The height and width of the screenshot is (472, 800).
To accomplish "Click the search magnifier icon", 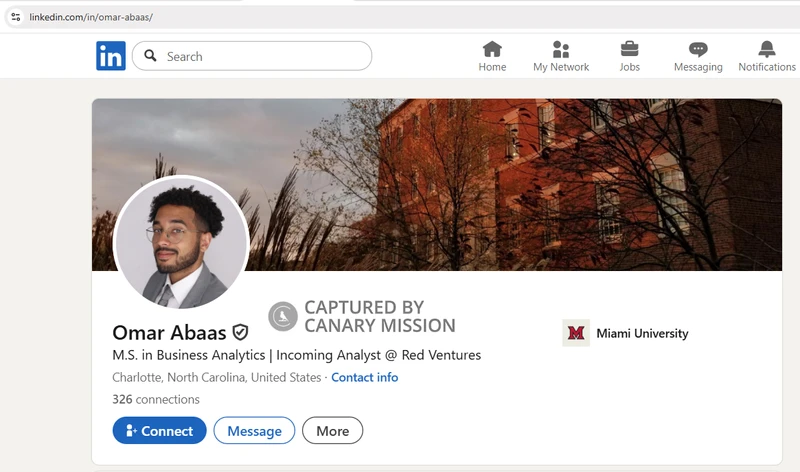I will [150, 56].
